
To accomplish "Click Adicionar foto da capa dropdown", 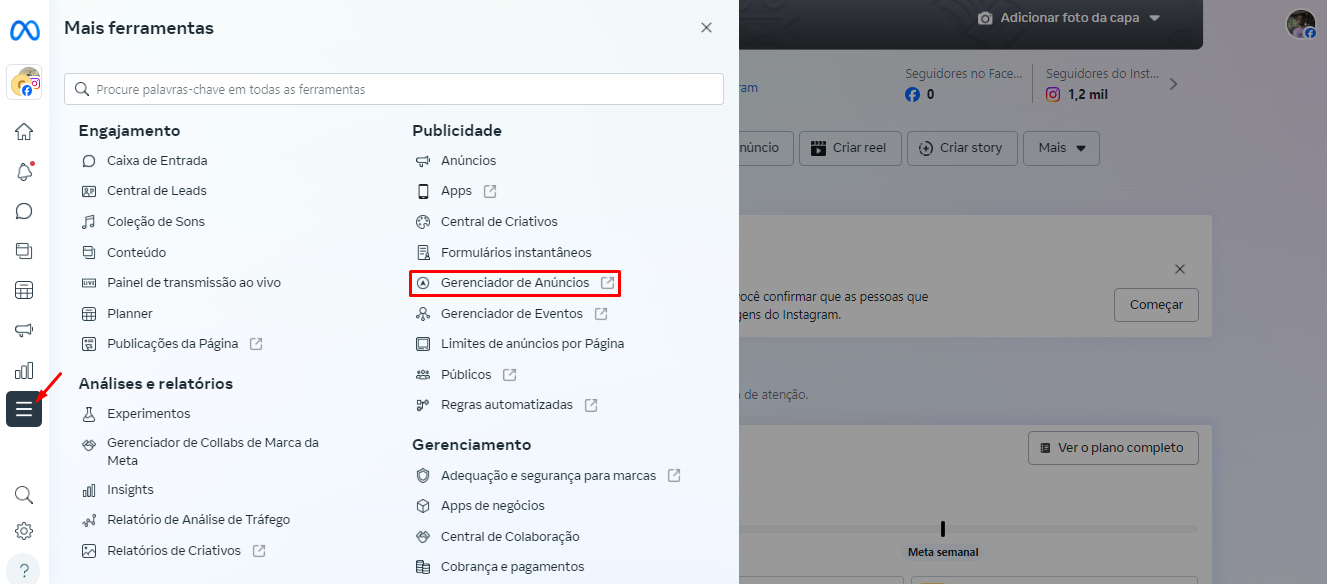I will click(1069, 18).
